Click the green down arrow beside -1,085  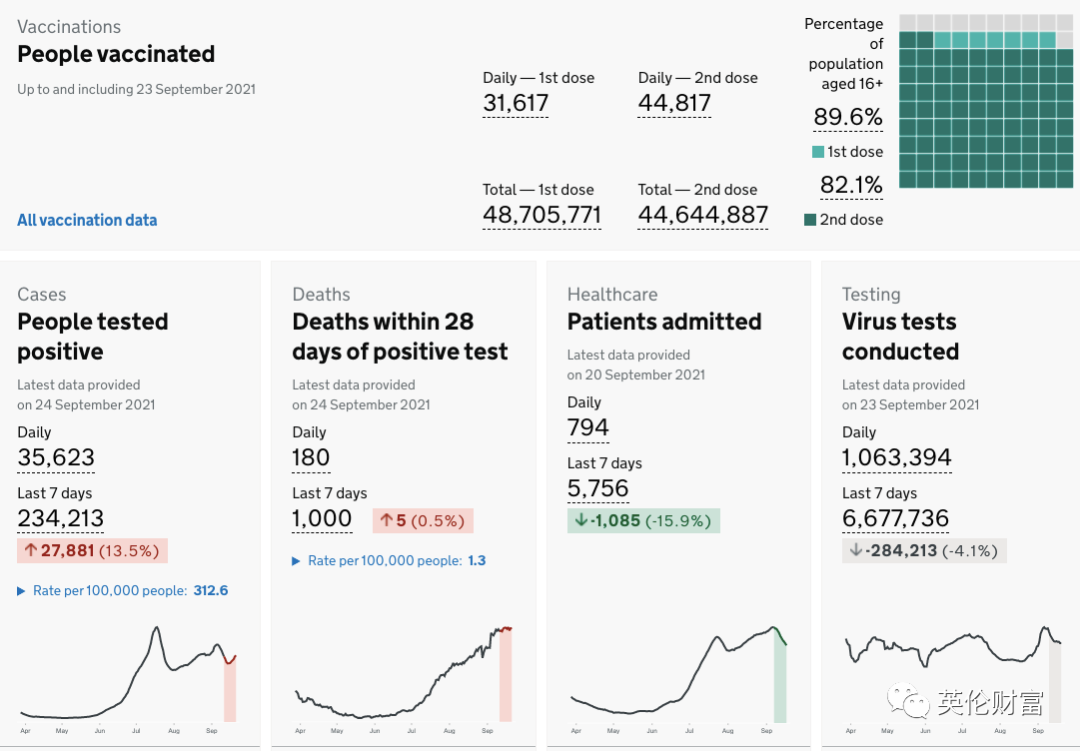[581, 520]
